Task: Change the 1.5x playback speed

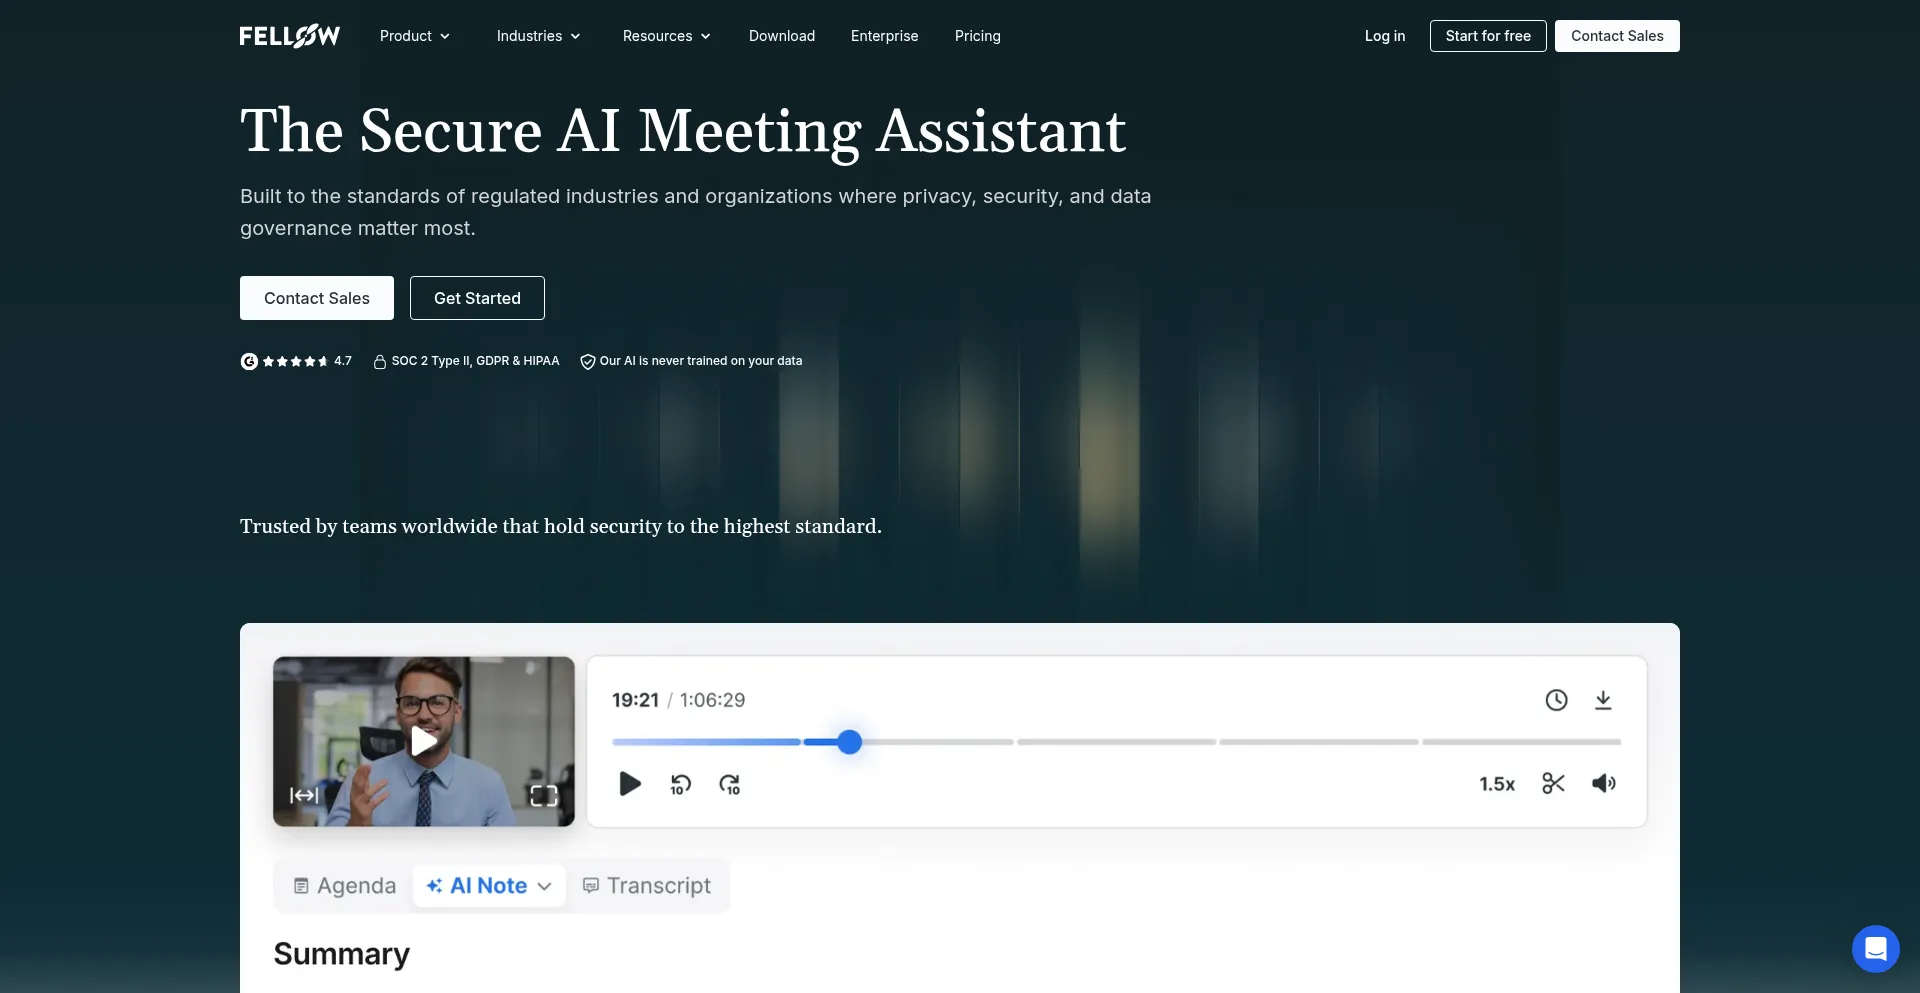Action: (x=1497, y=784)
